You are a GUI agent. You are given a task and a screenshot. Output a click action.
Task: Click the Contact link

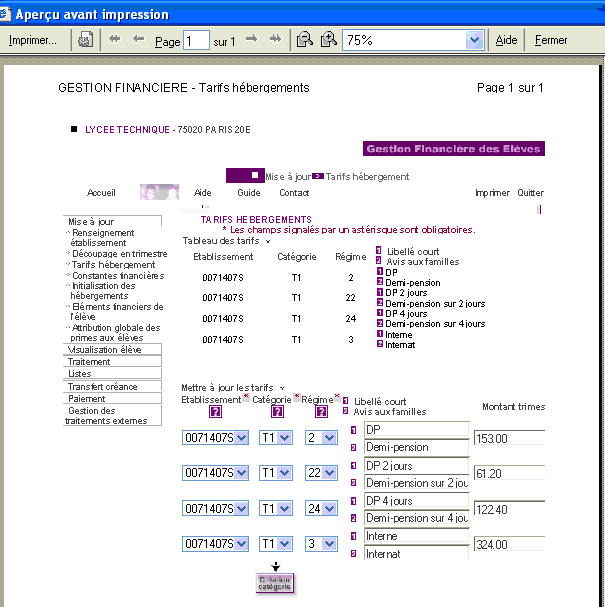[x=294, y=193]
